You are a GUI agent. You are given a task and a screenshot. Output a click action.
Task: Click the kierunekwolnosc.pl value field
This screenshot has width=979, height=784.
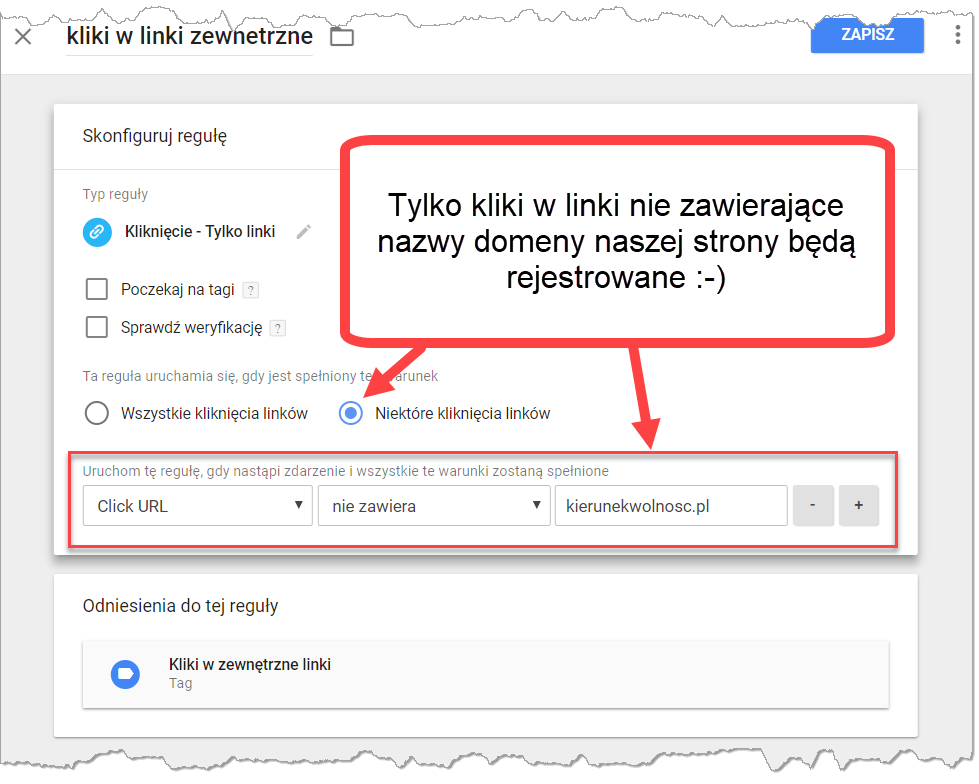pos(670,506)
